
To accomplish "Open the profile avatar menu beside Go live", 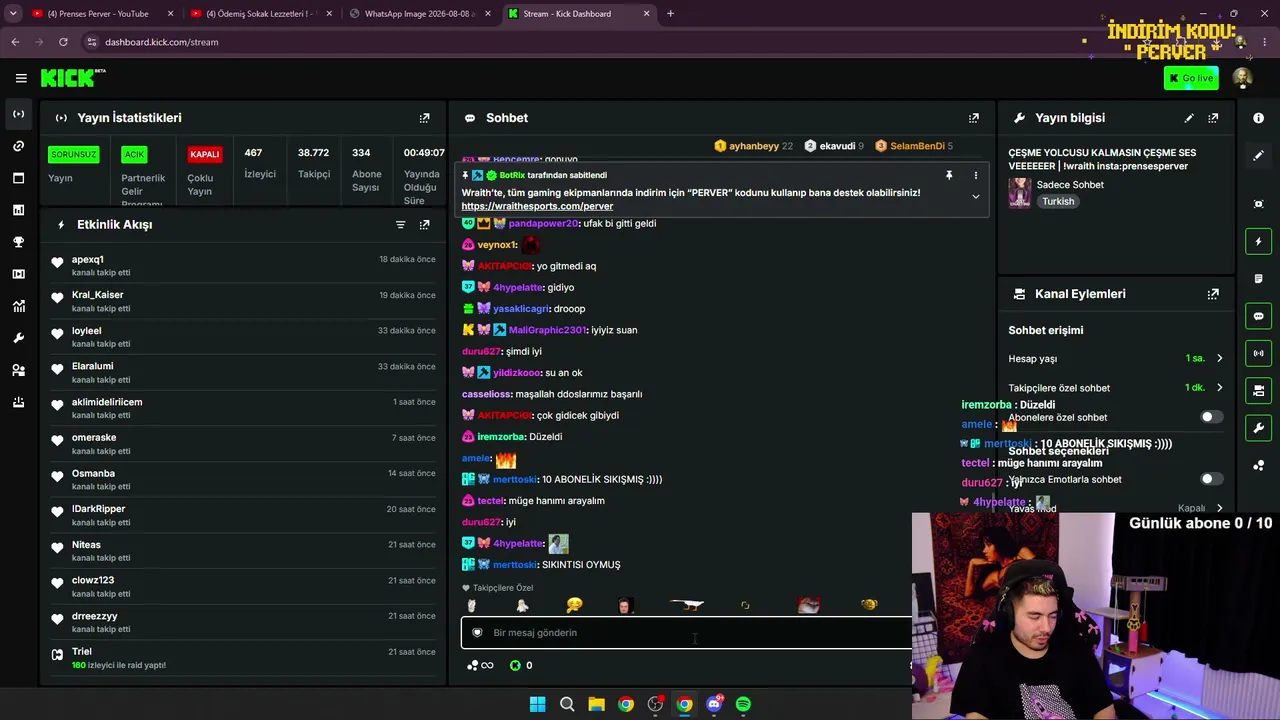I will [x=1242, y=78].
